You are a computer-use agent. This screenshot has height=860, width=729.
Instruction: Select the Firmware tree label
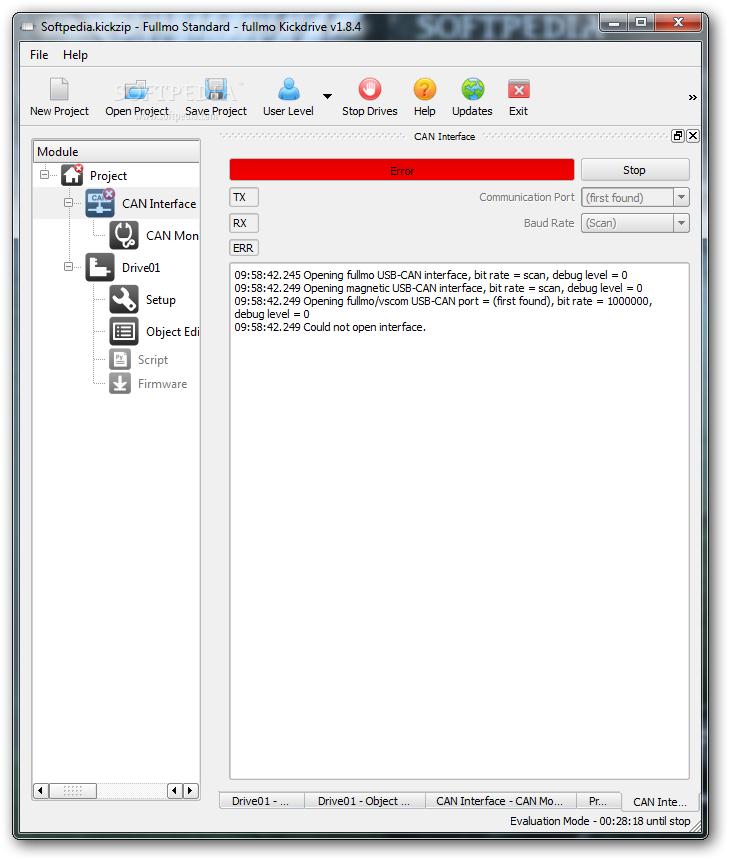coord(162,384)
